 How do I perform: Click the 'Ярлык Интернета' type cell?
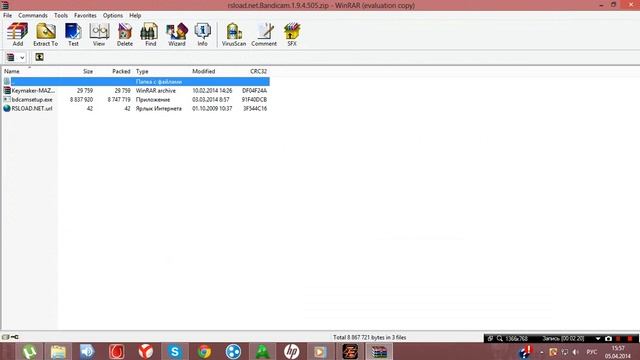(x=158, y=109)
